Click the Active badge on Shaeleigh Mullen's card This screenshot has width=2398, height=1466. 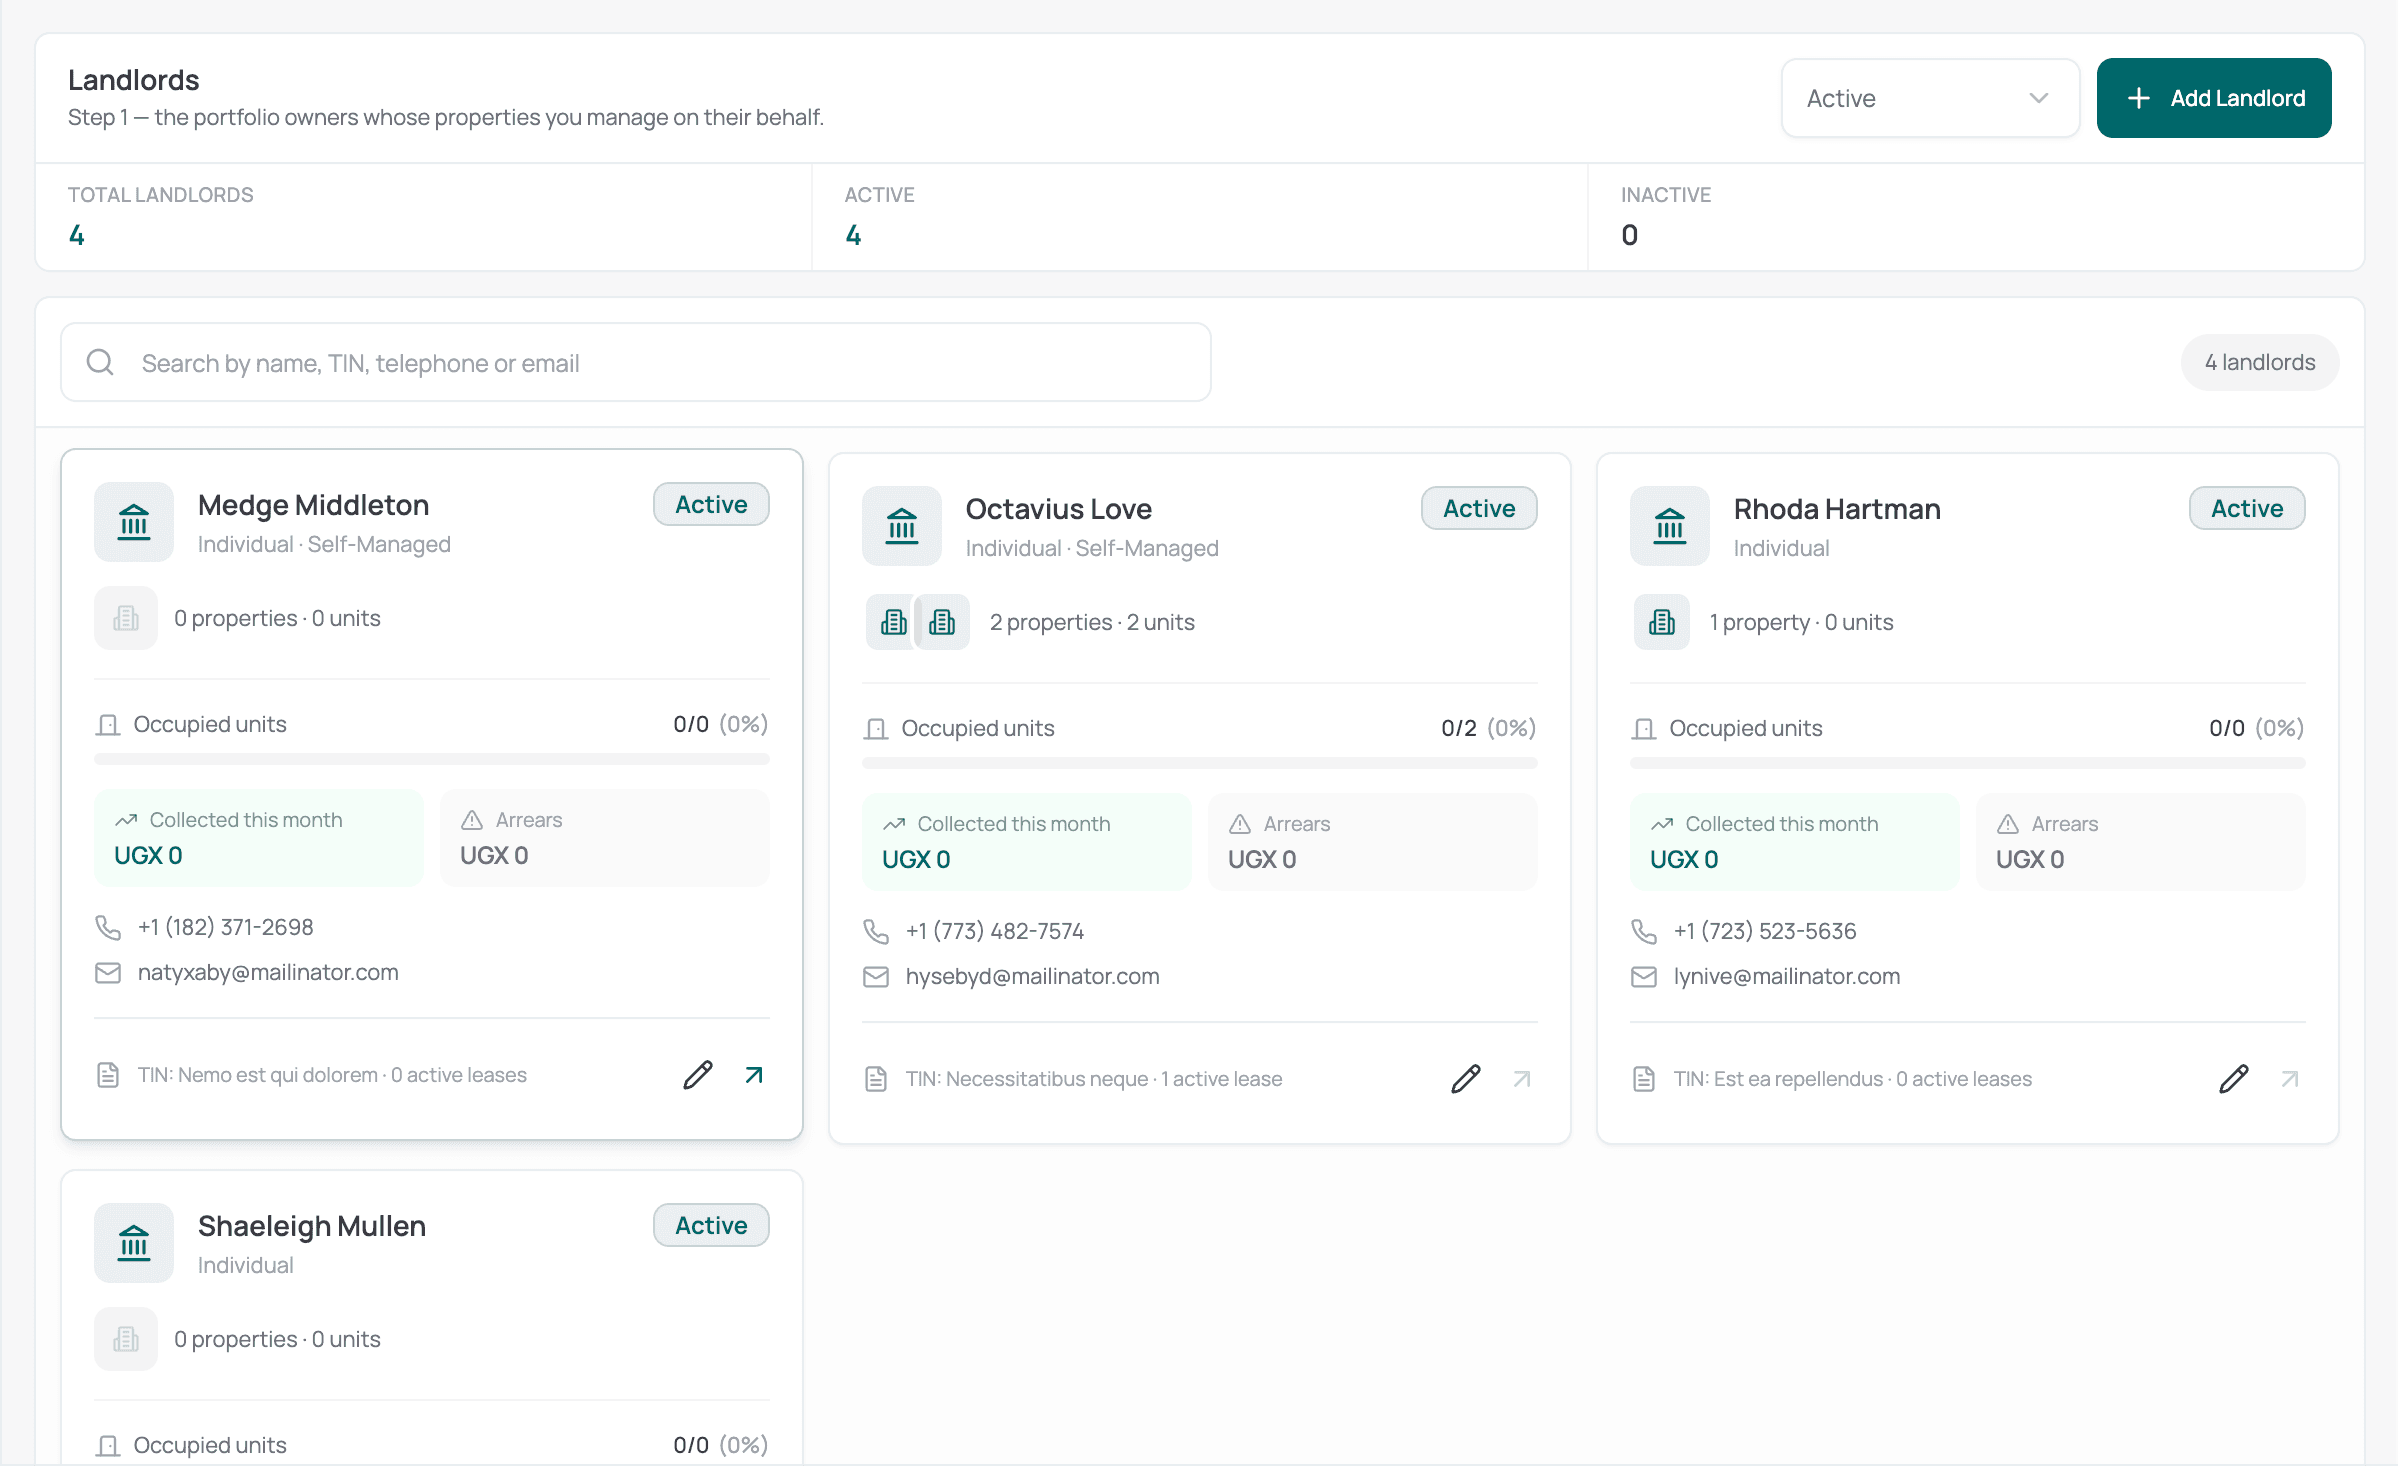coord(712,1225)
